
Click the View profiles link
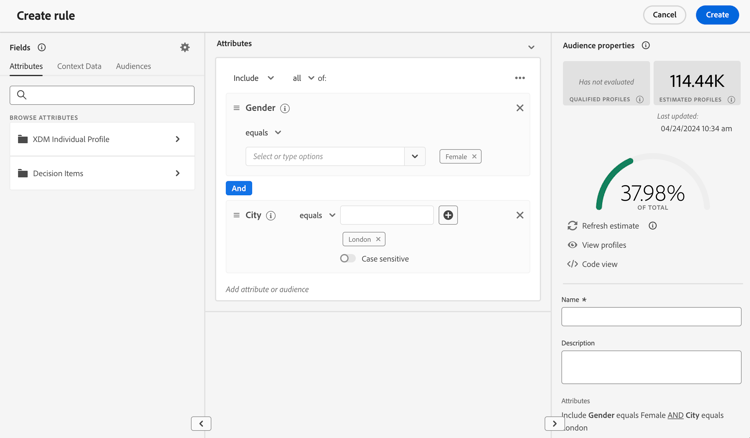[604, 245]
